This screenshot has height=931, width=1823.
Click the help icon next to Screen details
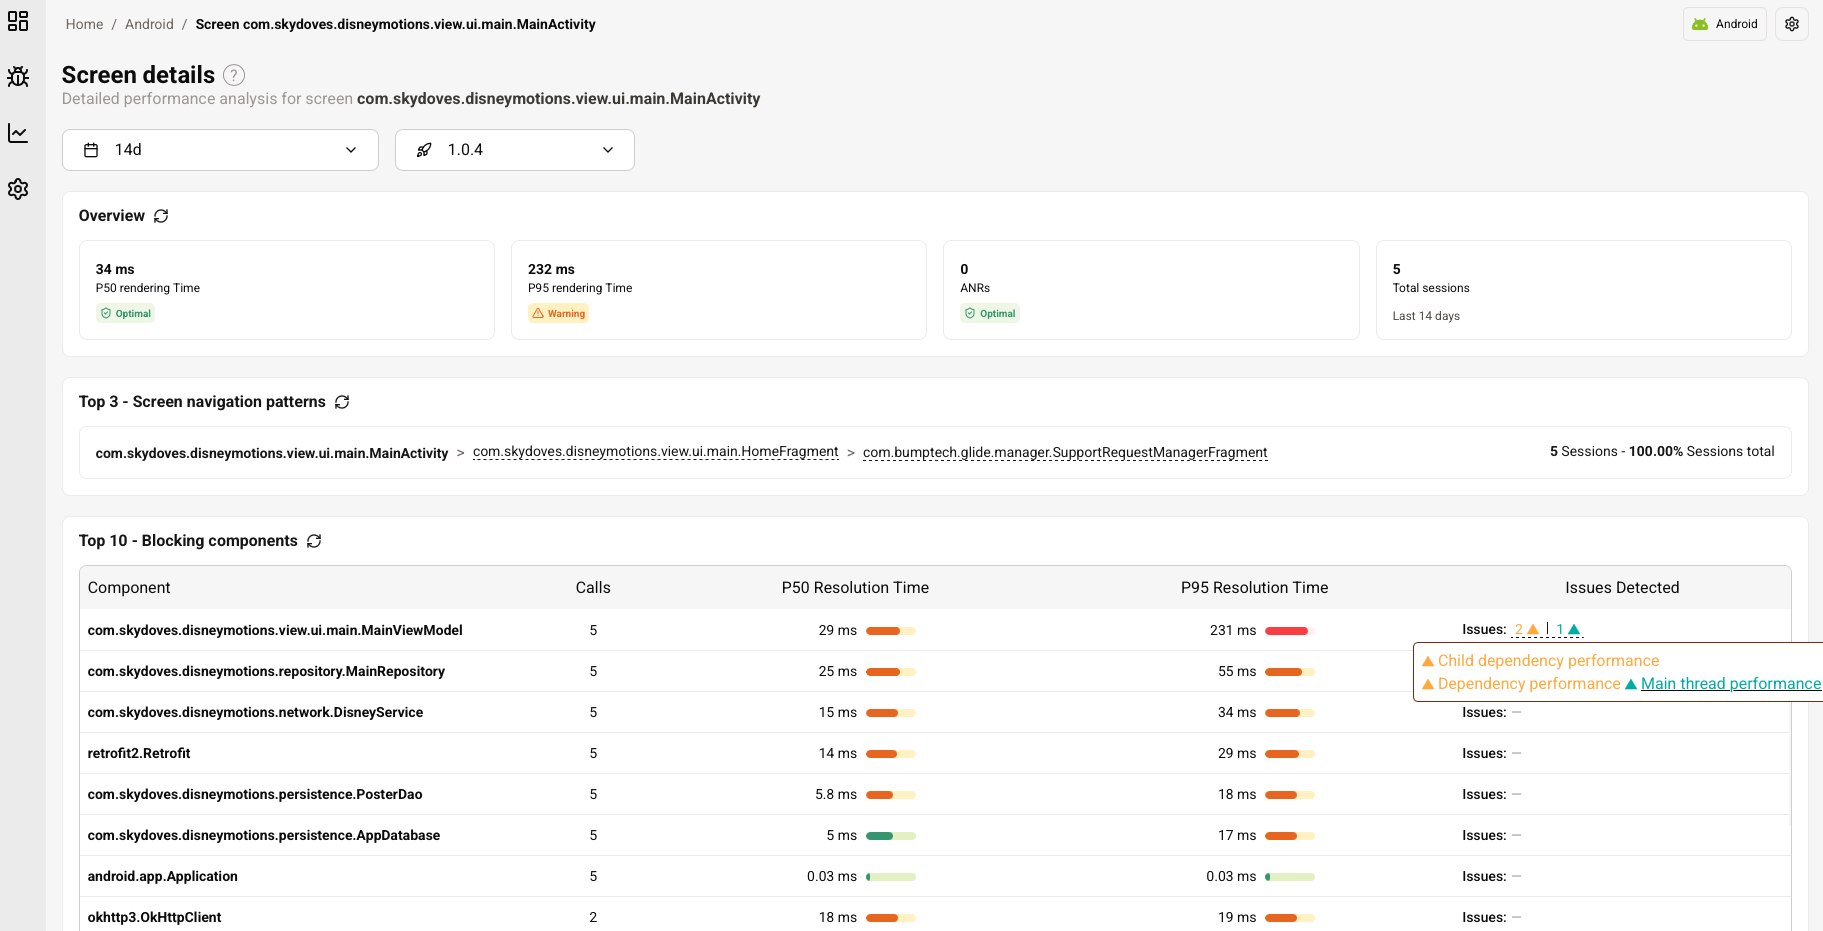coord(234,75)
